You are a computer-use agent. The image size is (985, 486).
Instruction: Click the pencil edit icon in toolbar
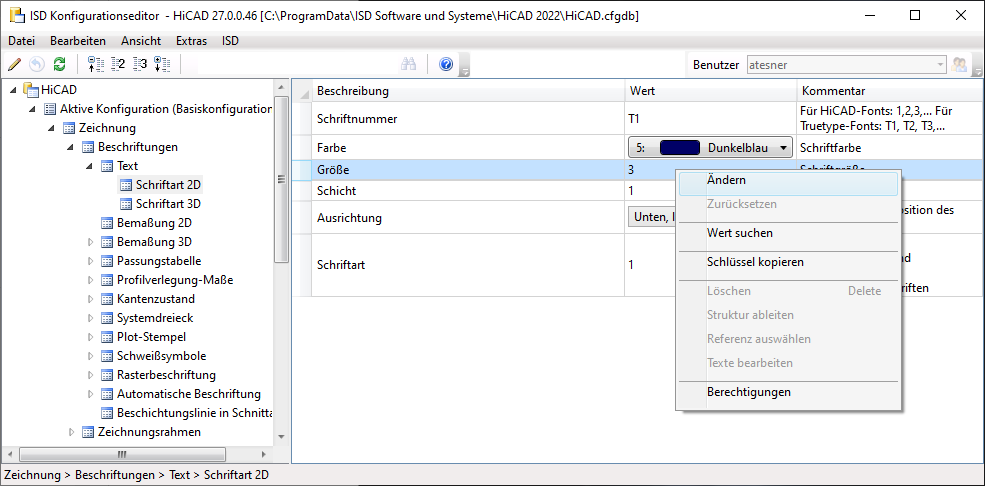(14, 64)
